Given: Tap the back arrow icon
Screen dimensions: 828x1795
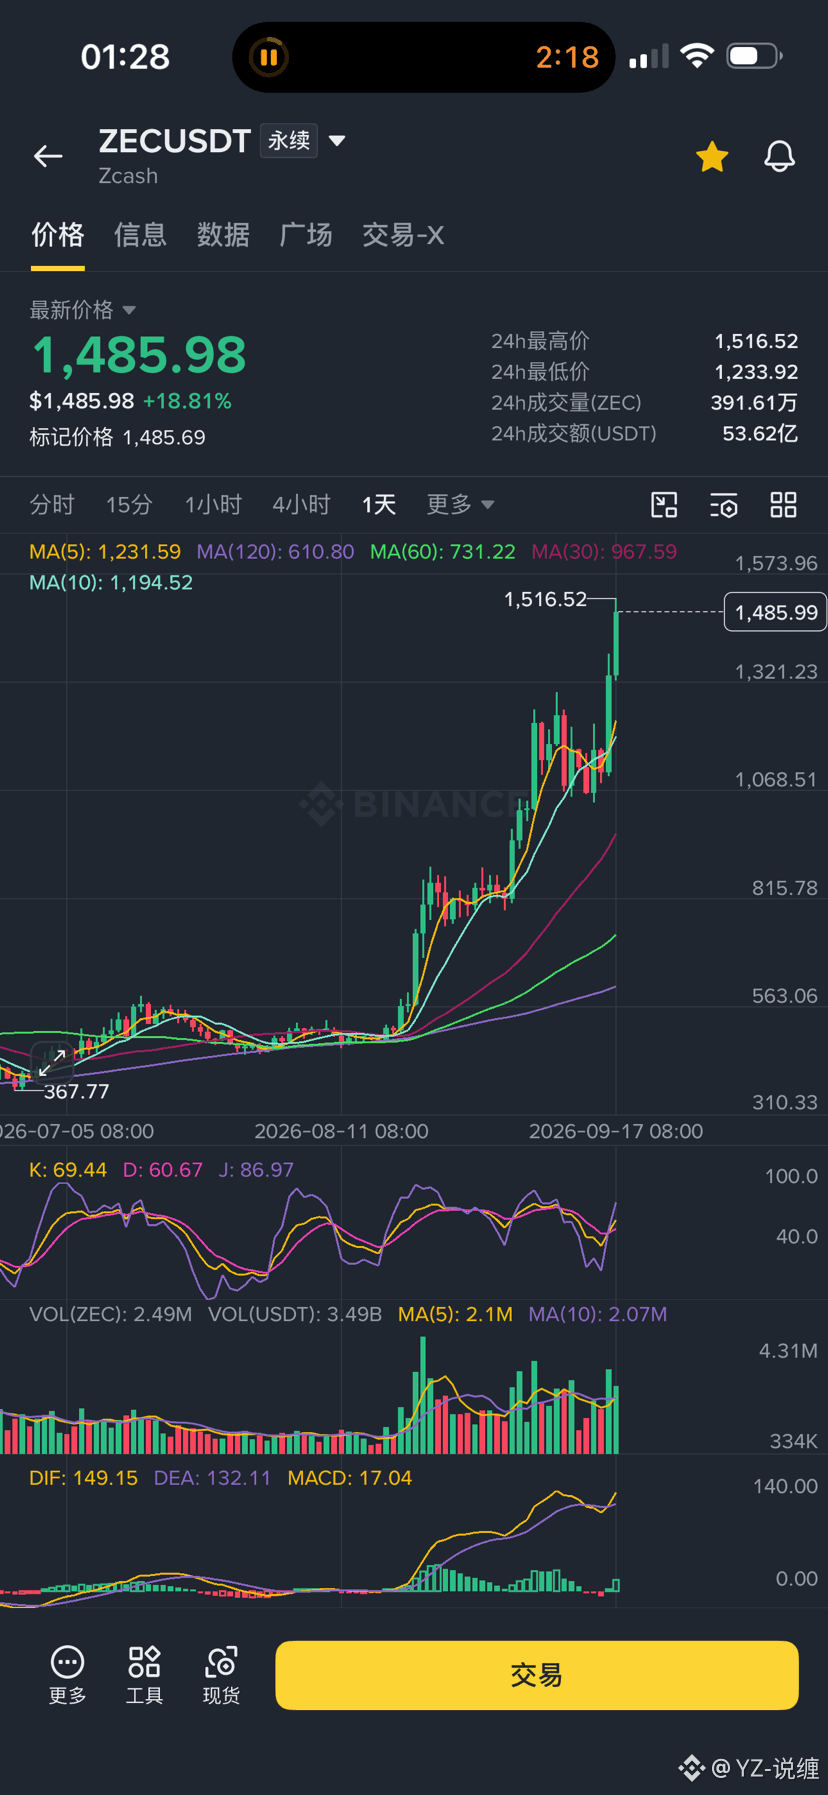Looking at the screenshot, I should coord(48,156).
